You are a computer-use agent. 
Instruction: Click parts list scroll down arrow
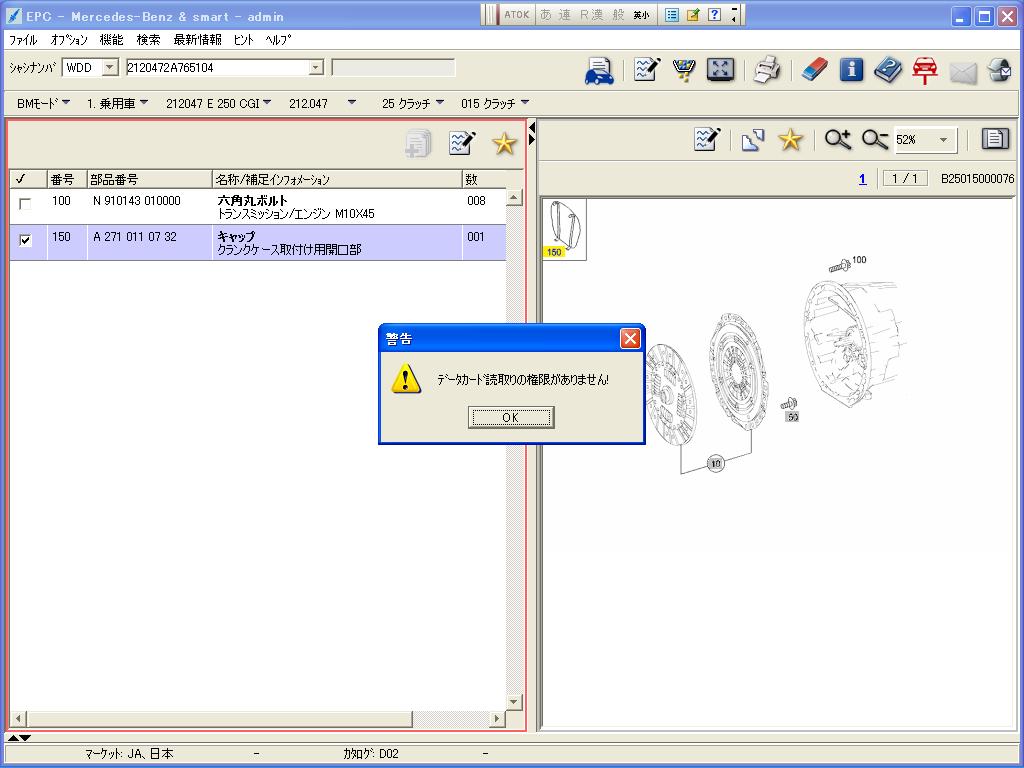click(514, 702)
